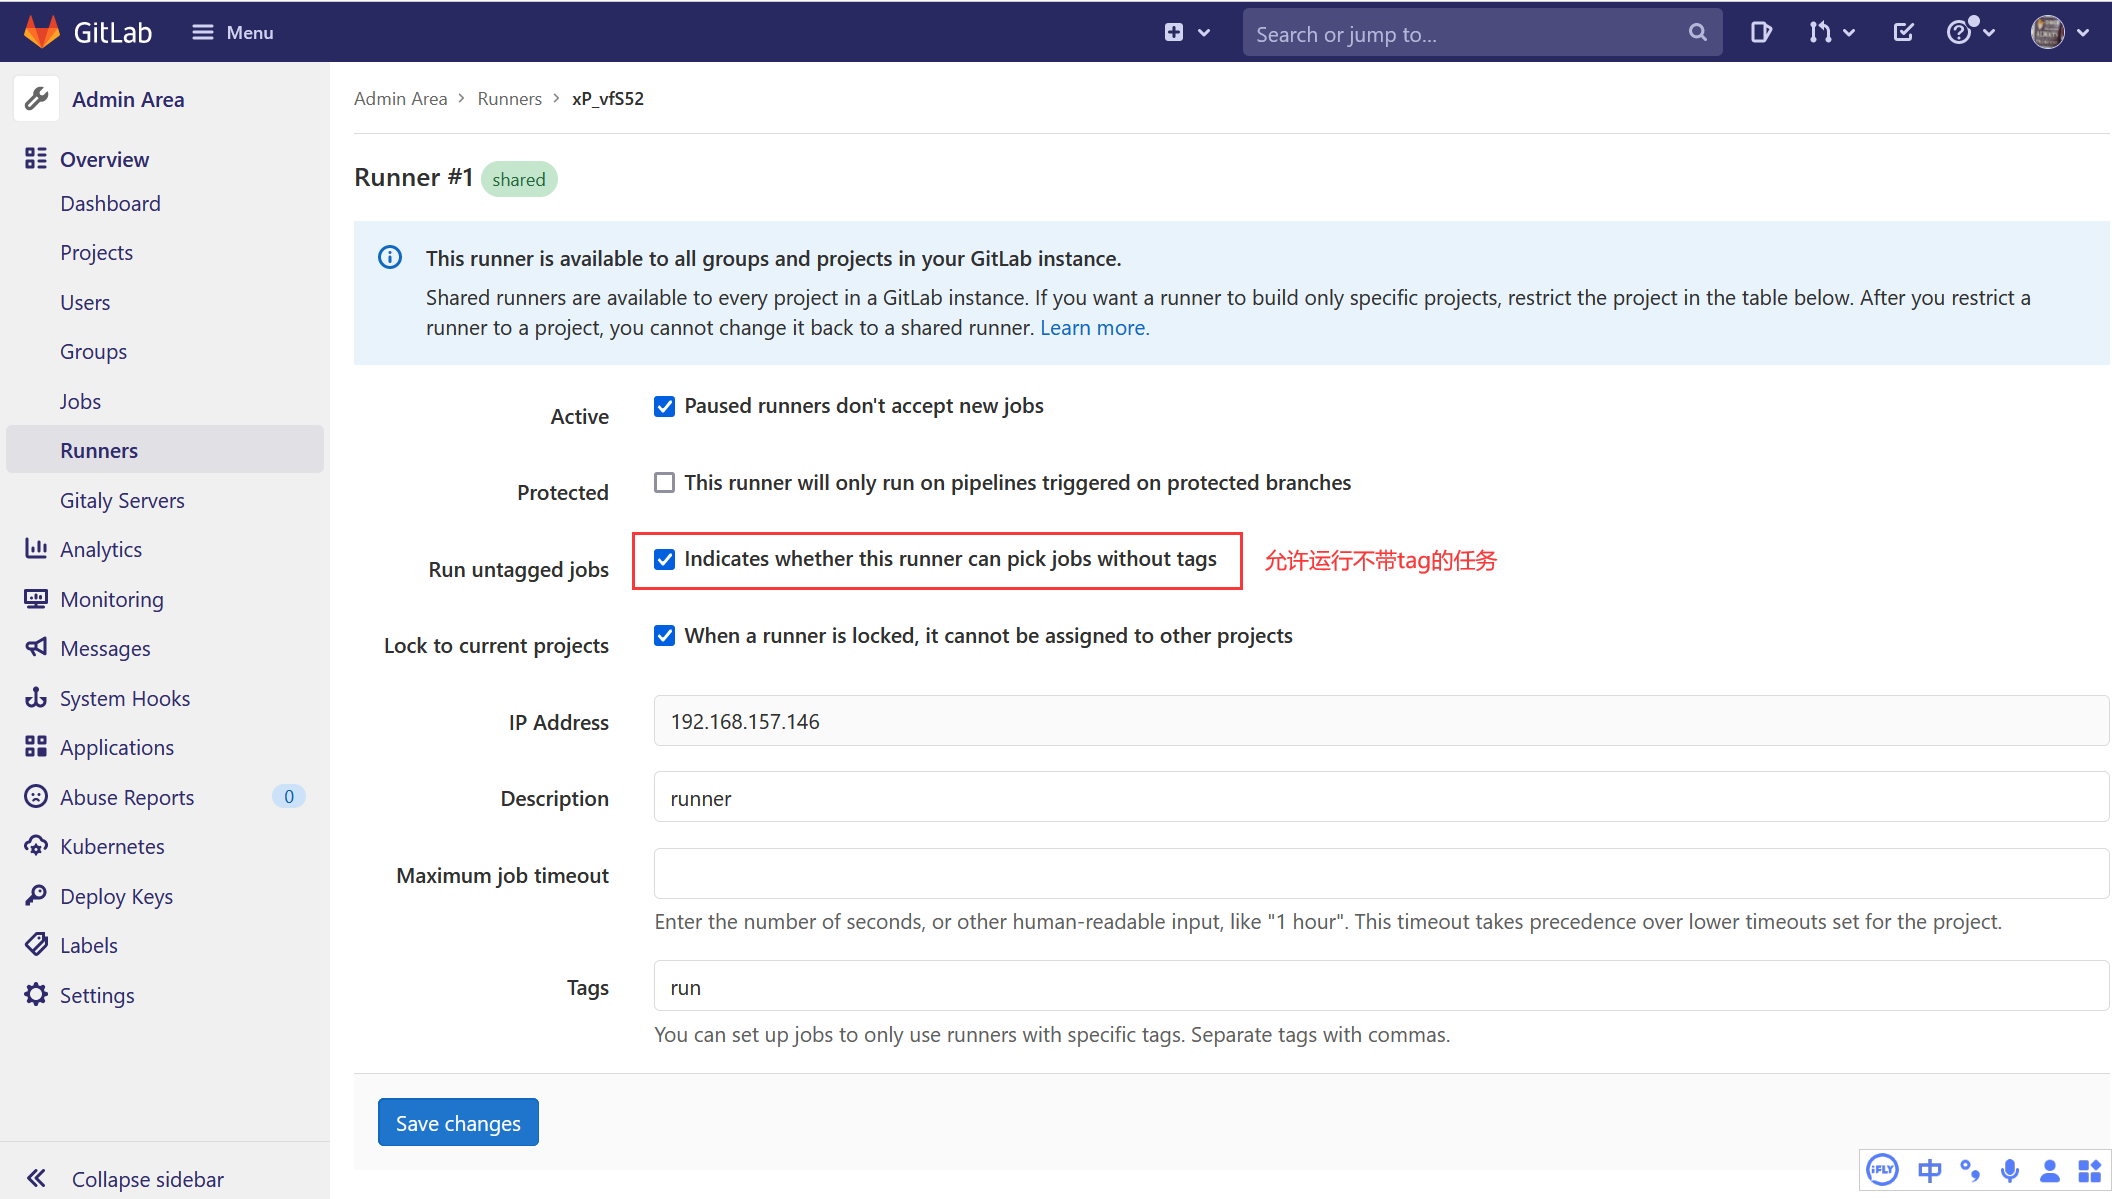
Task: Enable the Protected branches checkbox
Action: click(665, 483)
